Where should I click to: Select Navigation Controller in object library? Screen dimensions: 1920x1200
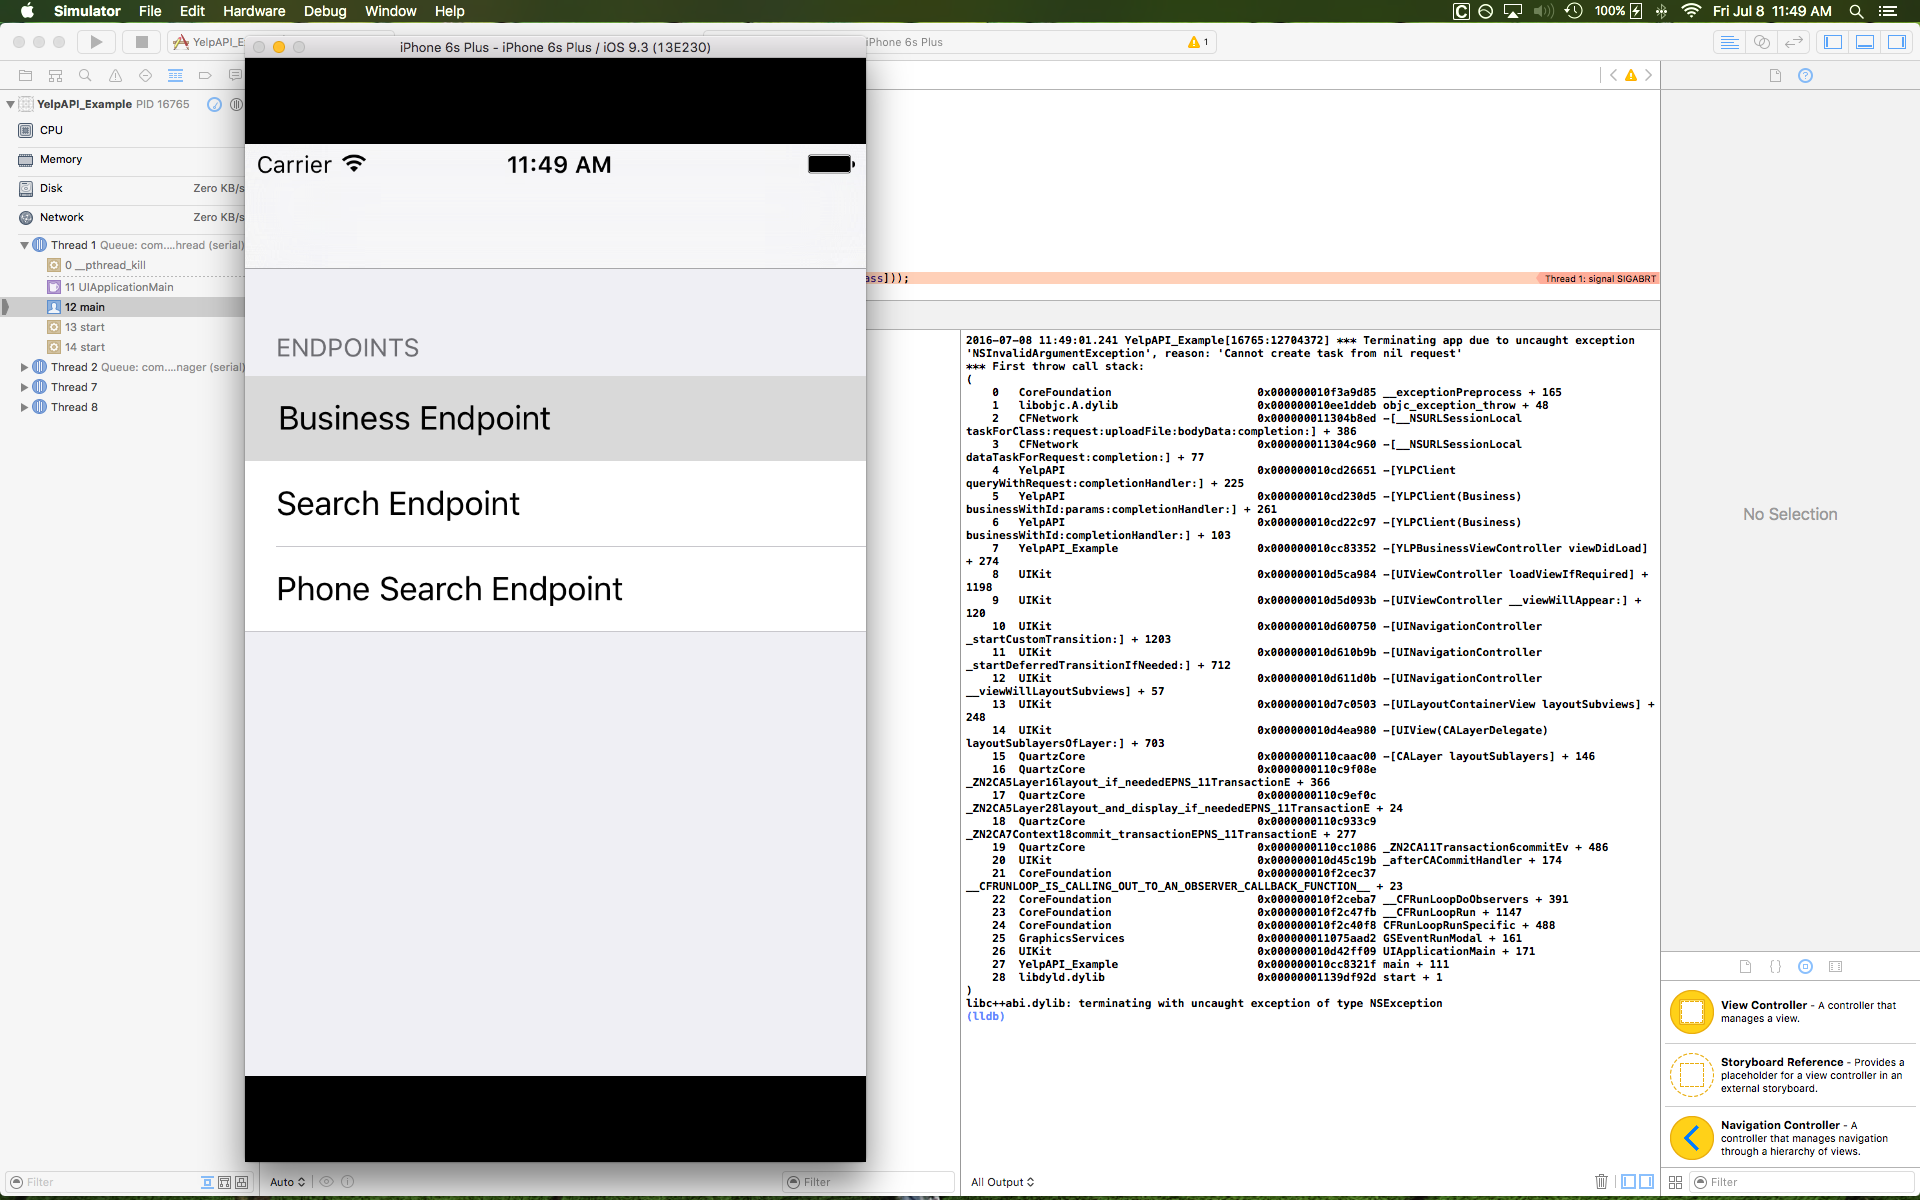click(1790, 1138)
